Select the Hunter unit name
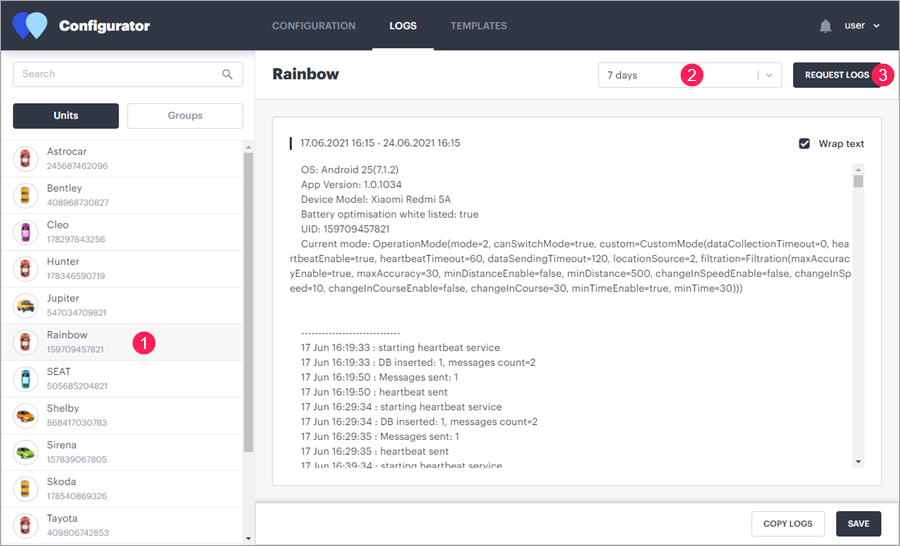 click(63, 262)
